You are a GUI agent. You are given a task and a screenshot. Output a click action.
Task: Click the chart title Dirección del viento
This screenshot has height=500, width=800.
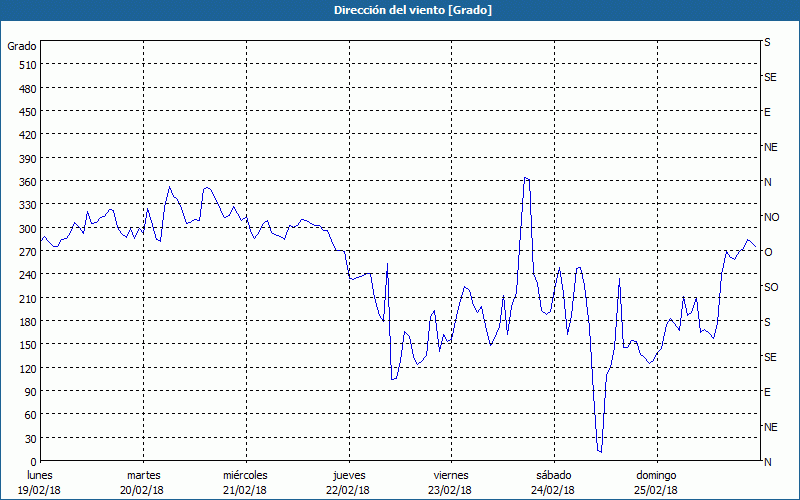[x=399, y=10]
